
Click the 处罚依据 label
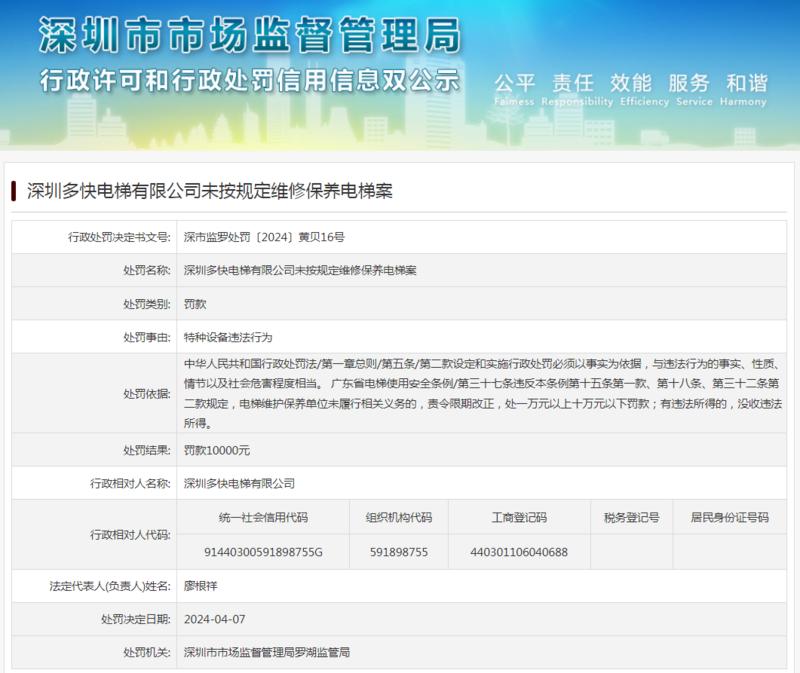147,394
